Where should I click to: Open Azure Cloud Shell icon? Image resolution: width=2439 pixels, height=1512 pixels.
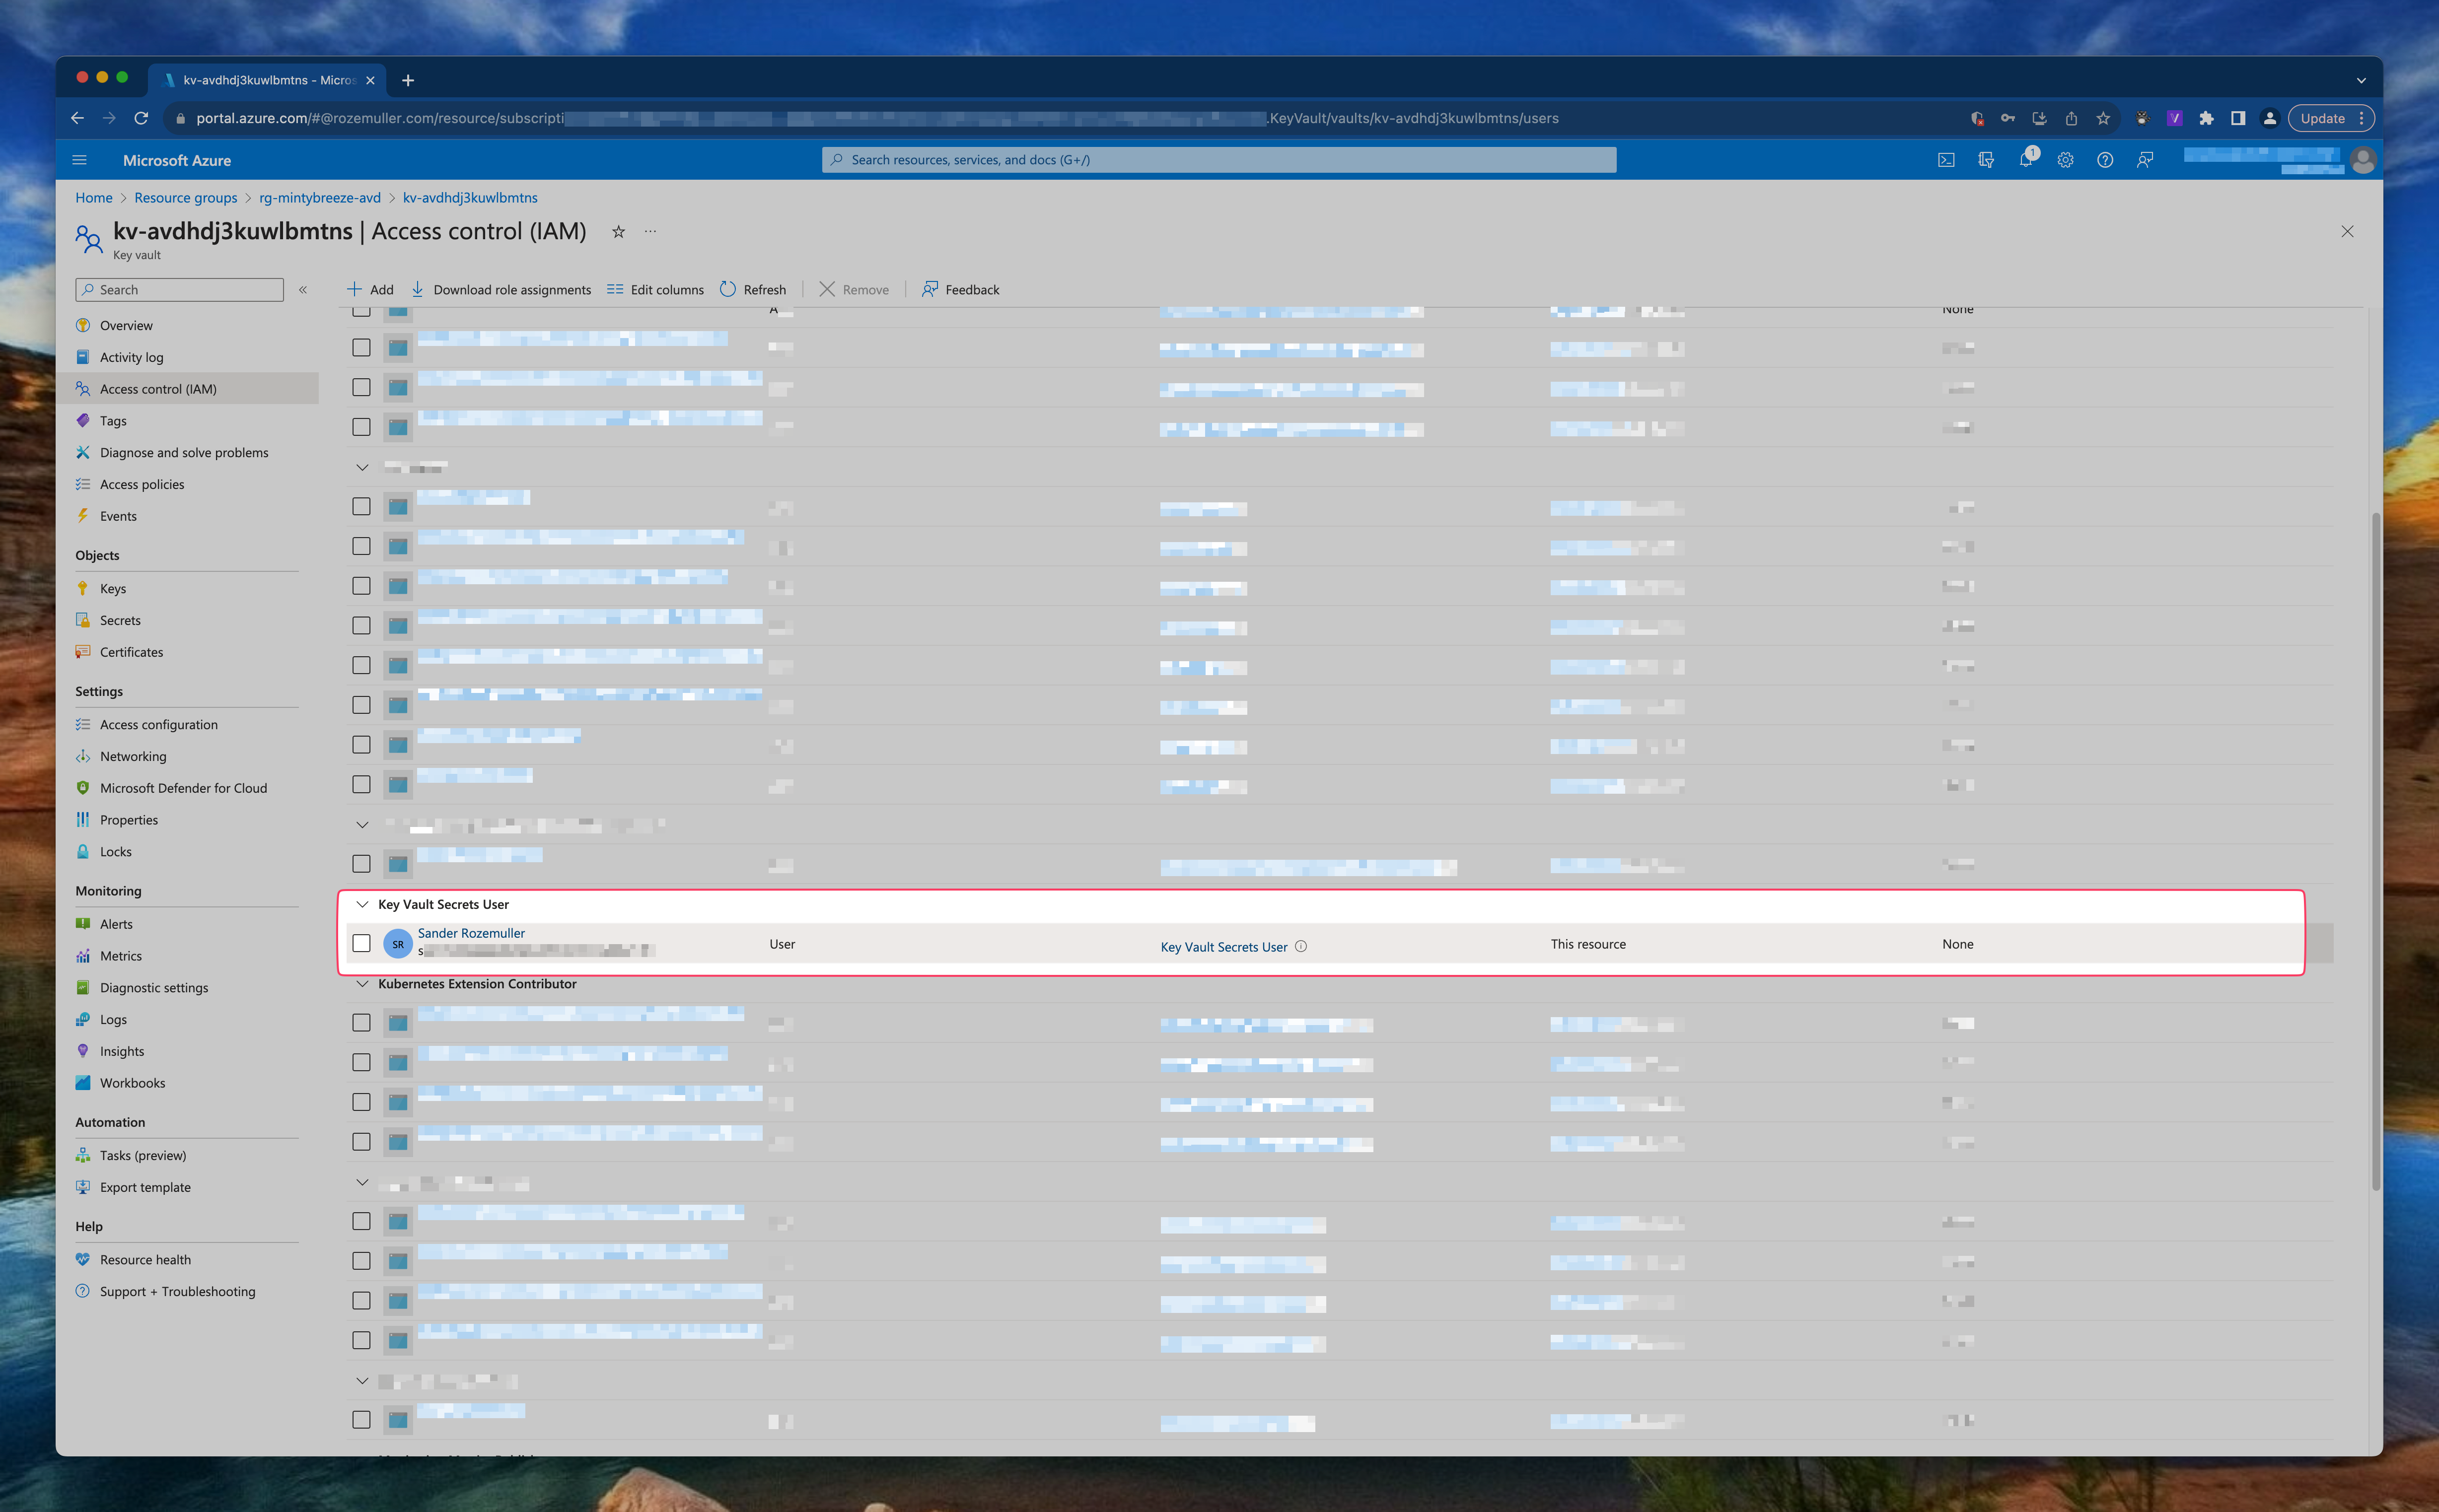(x=1946, y=160)
